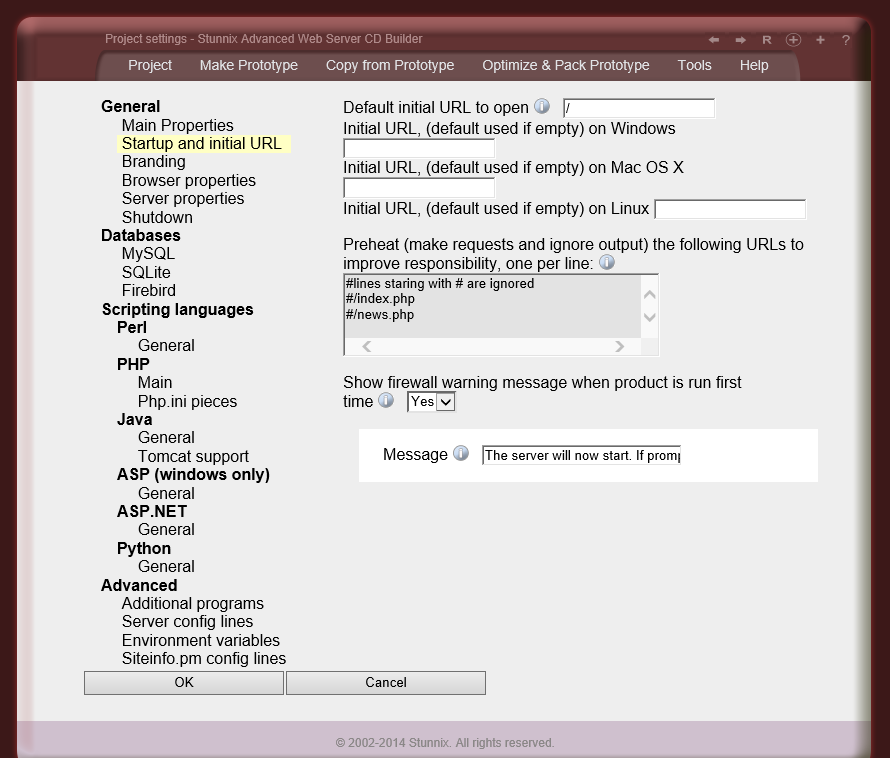Select Optimize & Pack Prototype menu
The width and height of the screenshot is (890, 758).
click(x=565, y=65)
